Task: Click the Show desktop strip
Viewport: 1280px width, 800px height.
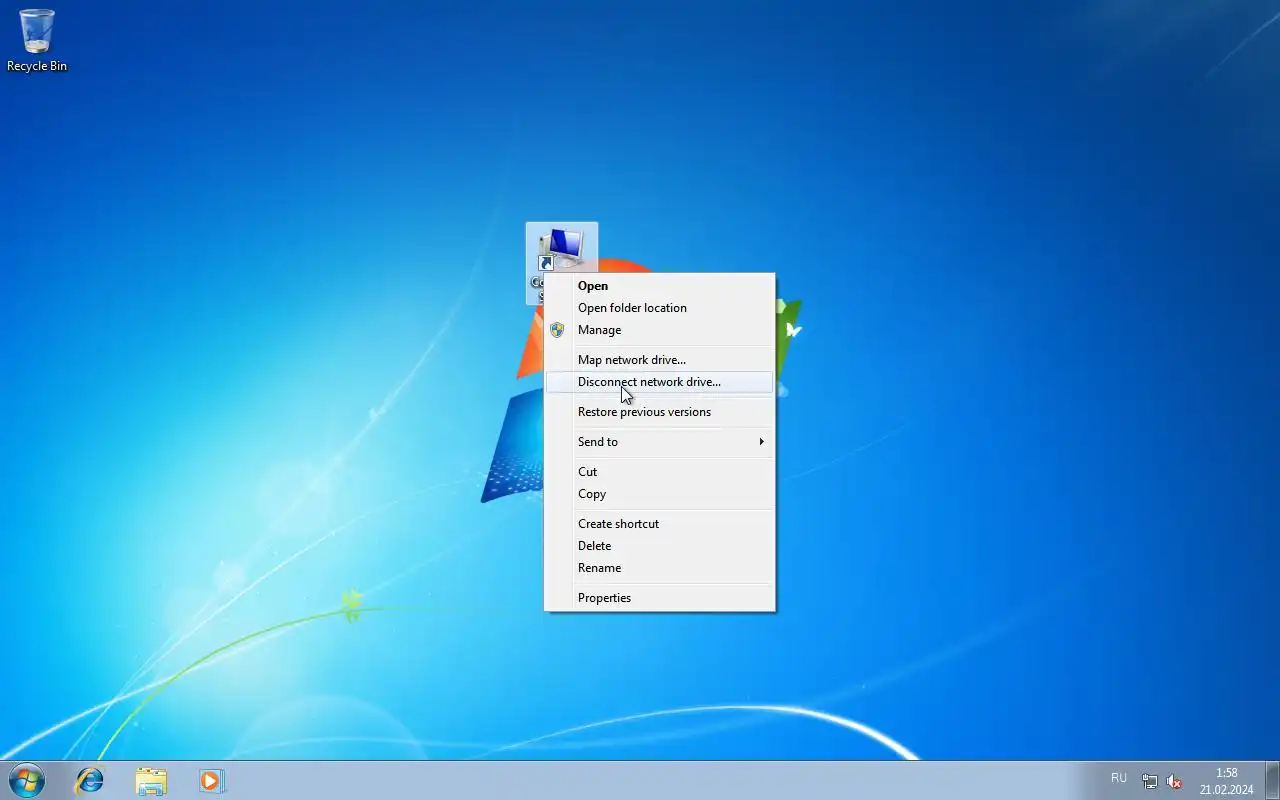Action: pos(1272,780)
